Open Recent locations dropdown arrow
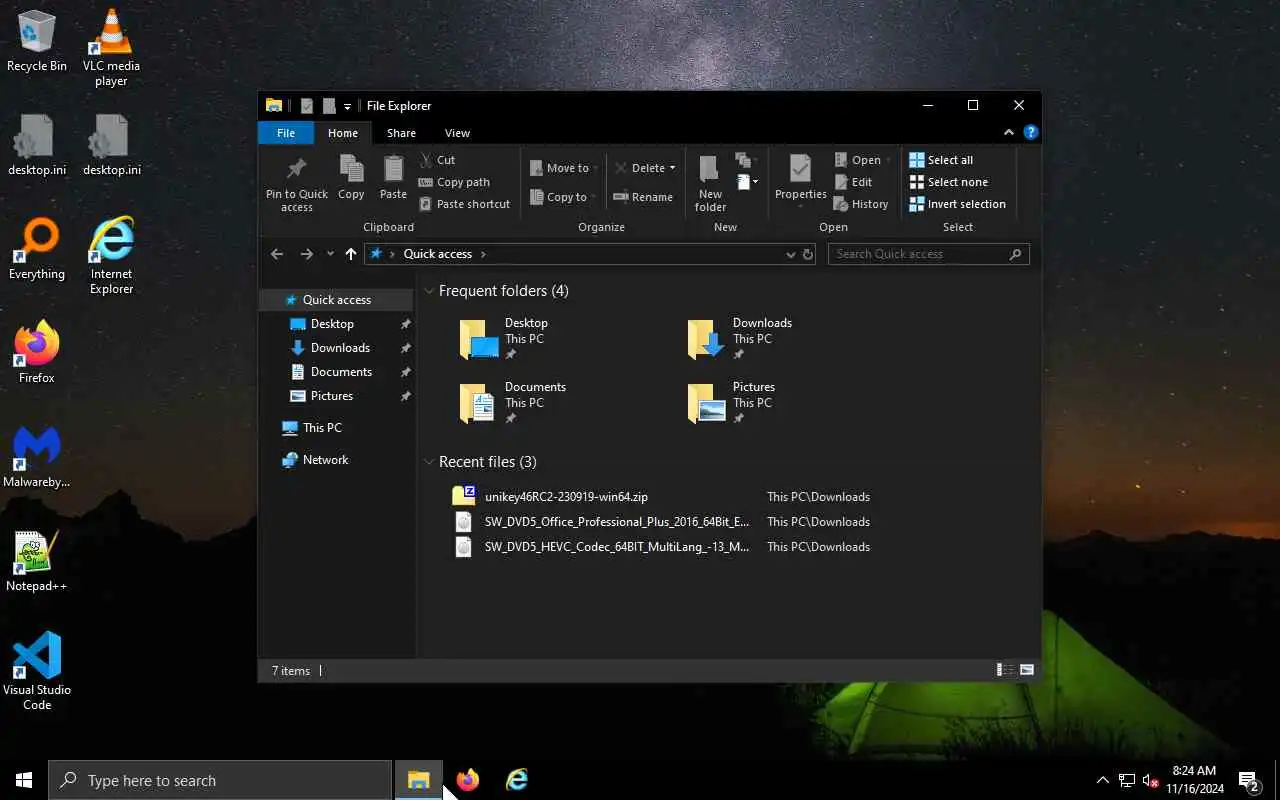The height and width of the screenshot is (800, 1280). (330, 254)
